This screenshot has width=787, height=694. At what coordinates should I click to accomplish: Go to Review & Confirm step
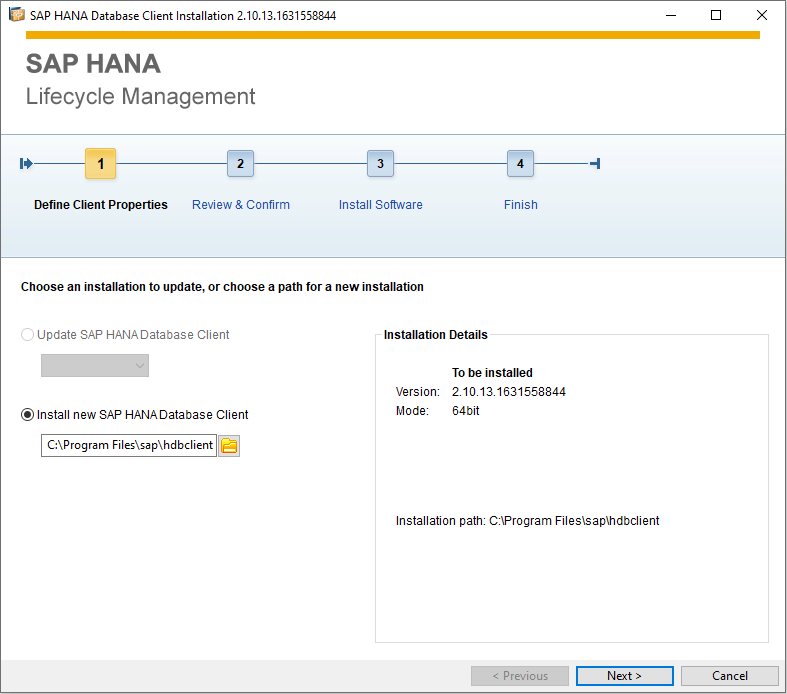(241, 205)
